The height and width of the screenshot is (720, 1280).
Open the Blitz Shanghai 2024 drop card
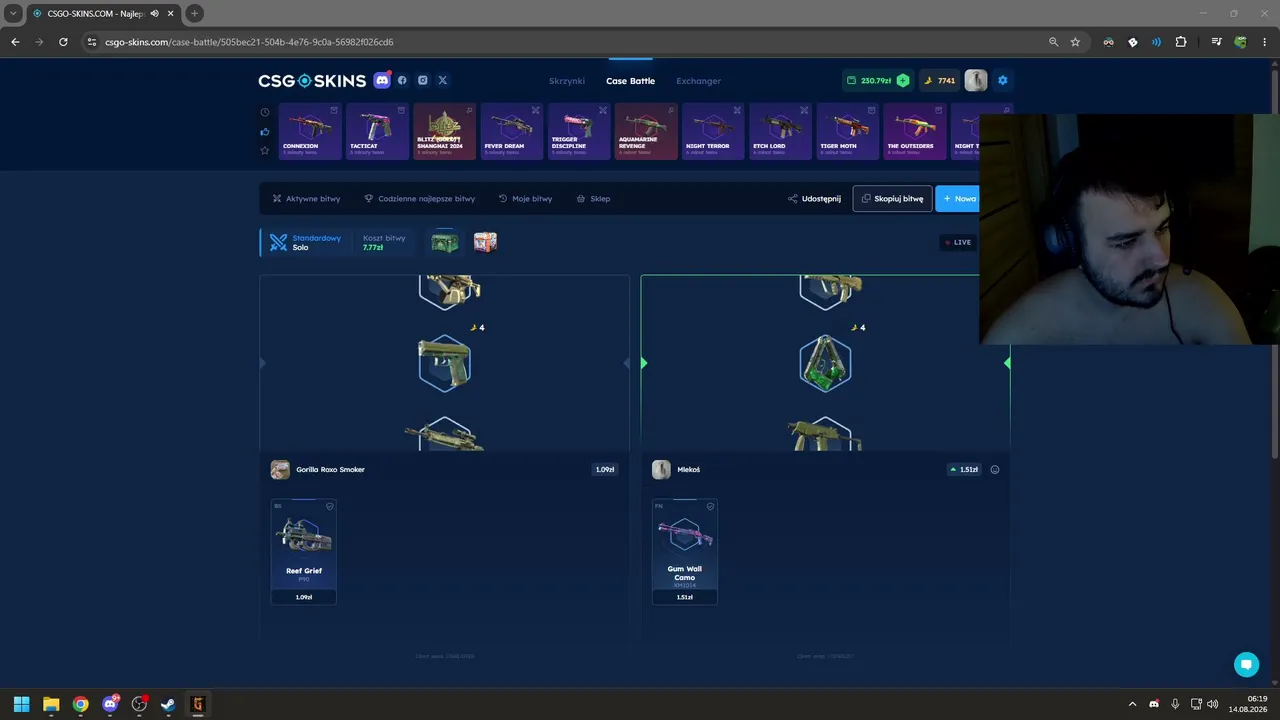pyautogui.click(x=444, y=131)
